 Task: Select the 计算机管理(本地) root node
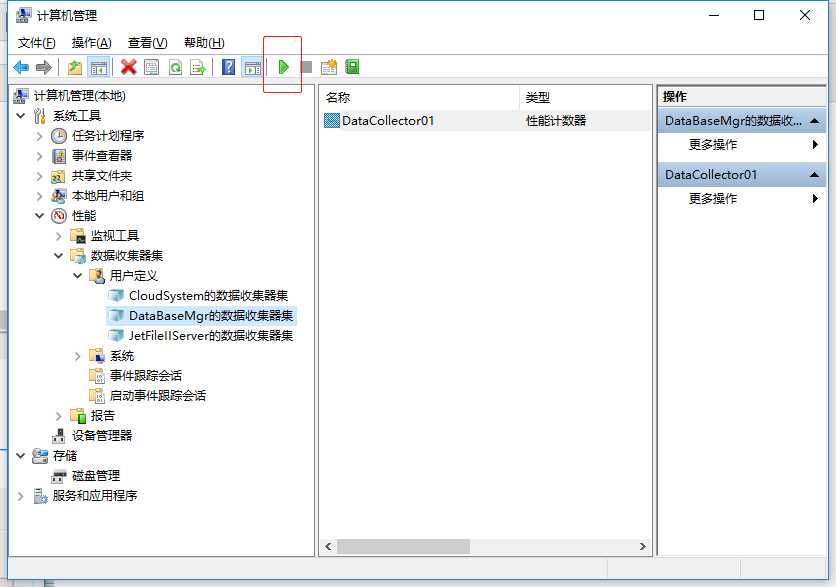click(x=79, y=96)
